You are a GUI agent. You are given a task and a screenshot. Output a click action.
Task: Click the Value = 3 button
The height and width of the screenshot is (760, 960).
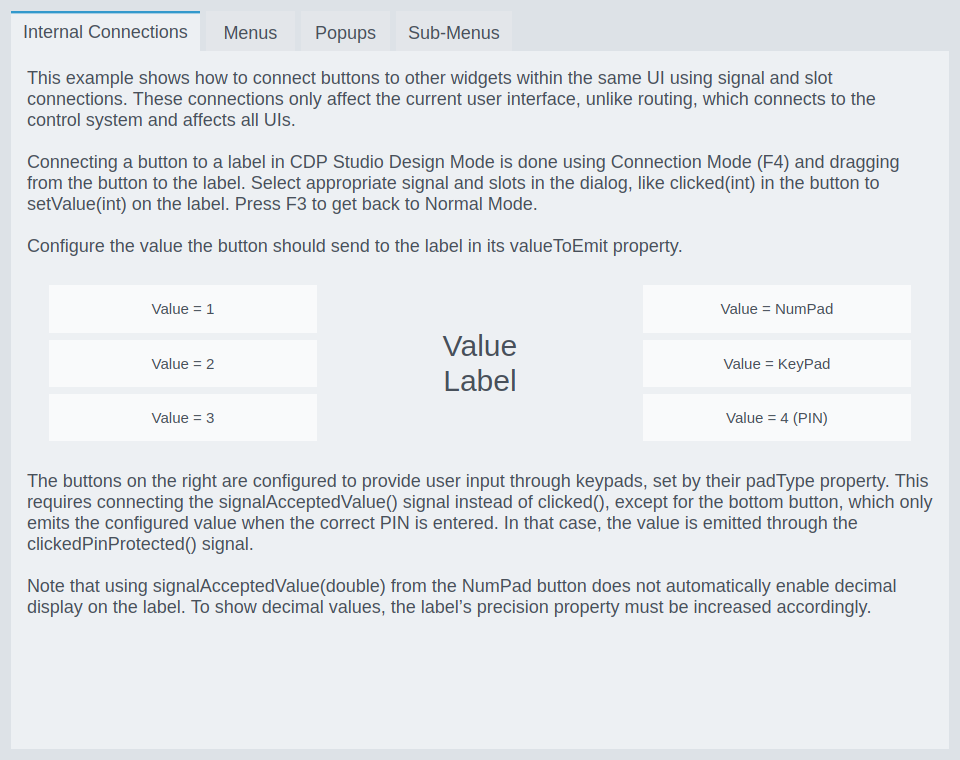pyautogui.click(x=183, y=418)
